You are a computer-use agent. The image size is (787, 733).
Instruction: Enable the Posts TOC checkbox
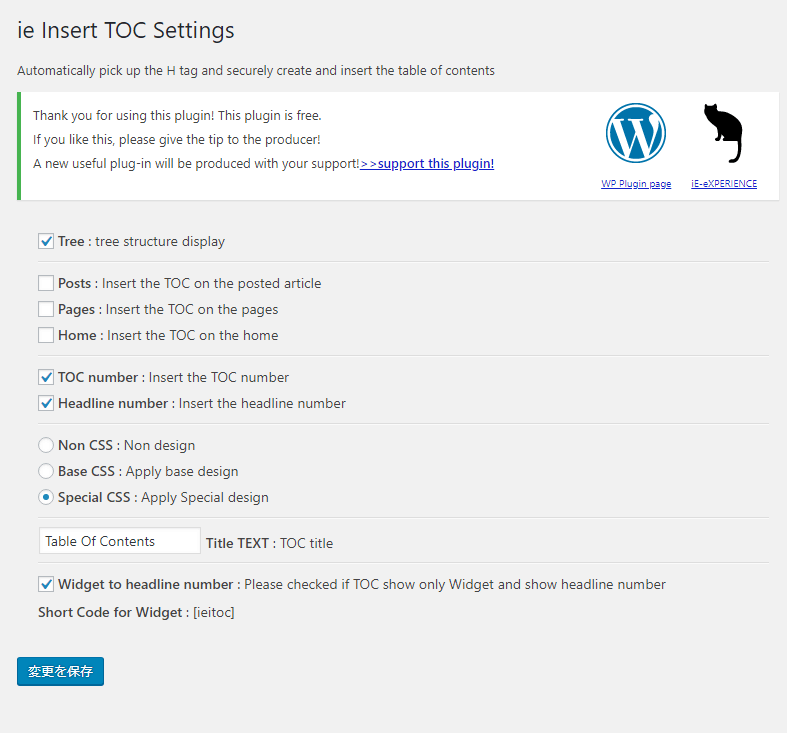pos(46,283)
